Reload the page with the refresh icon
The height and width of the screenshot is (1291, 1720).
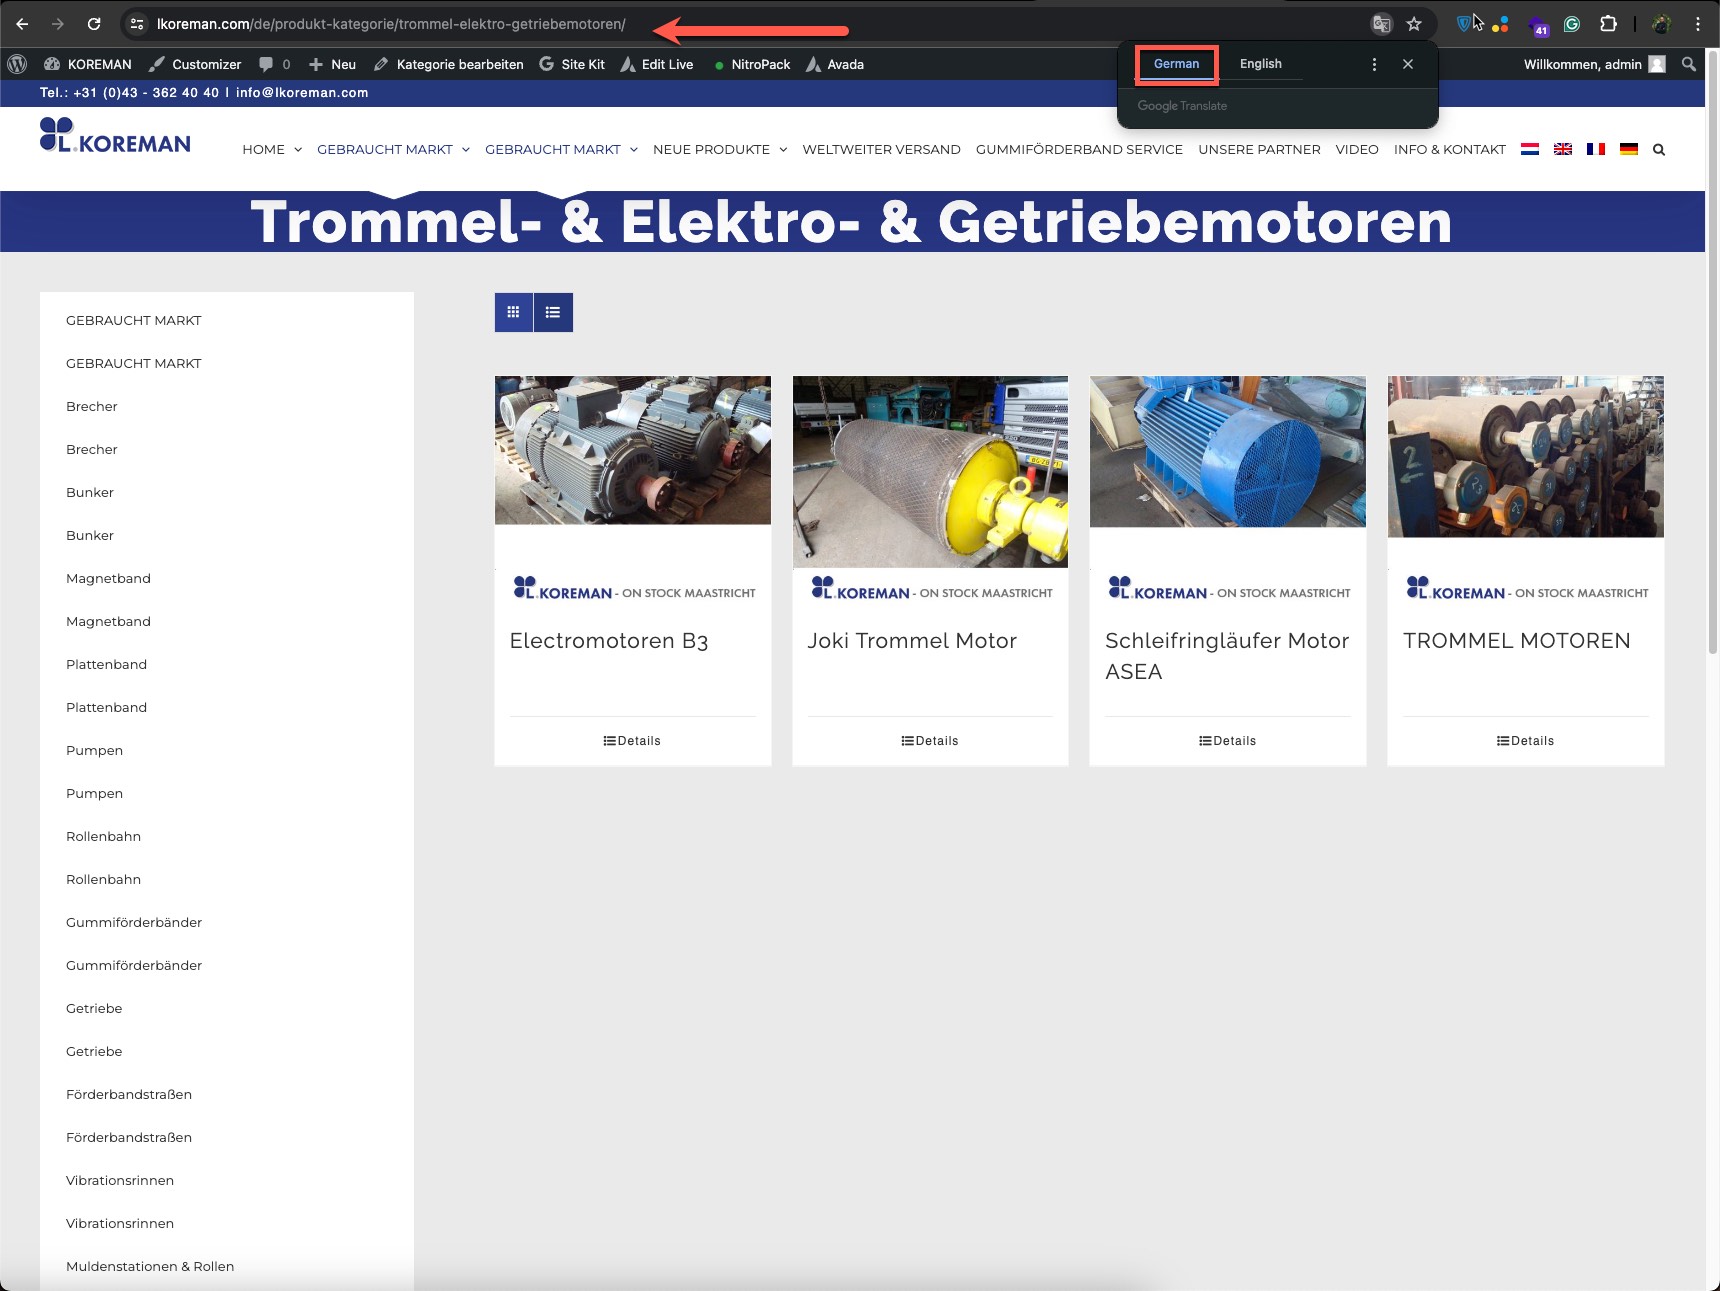pos(94,24)
